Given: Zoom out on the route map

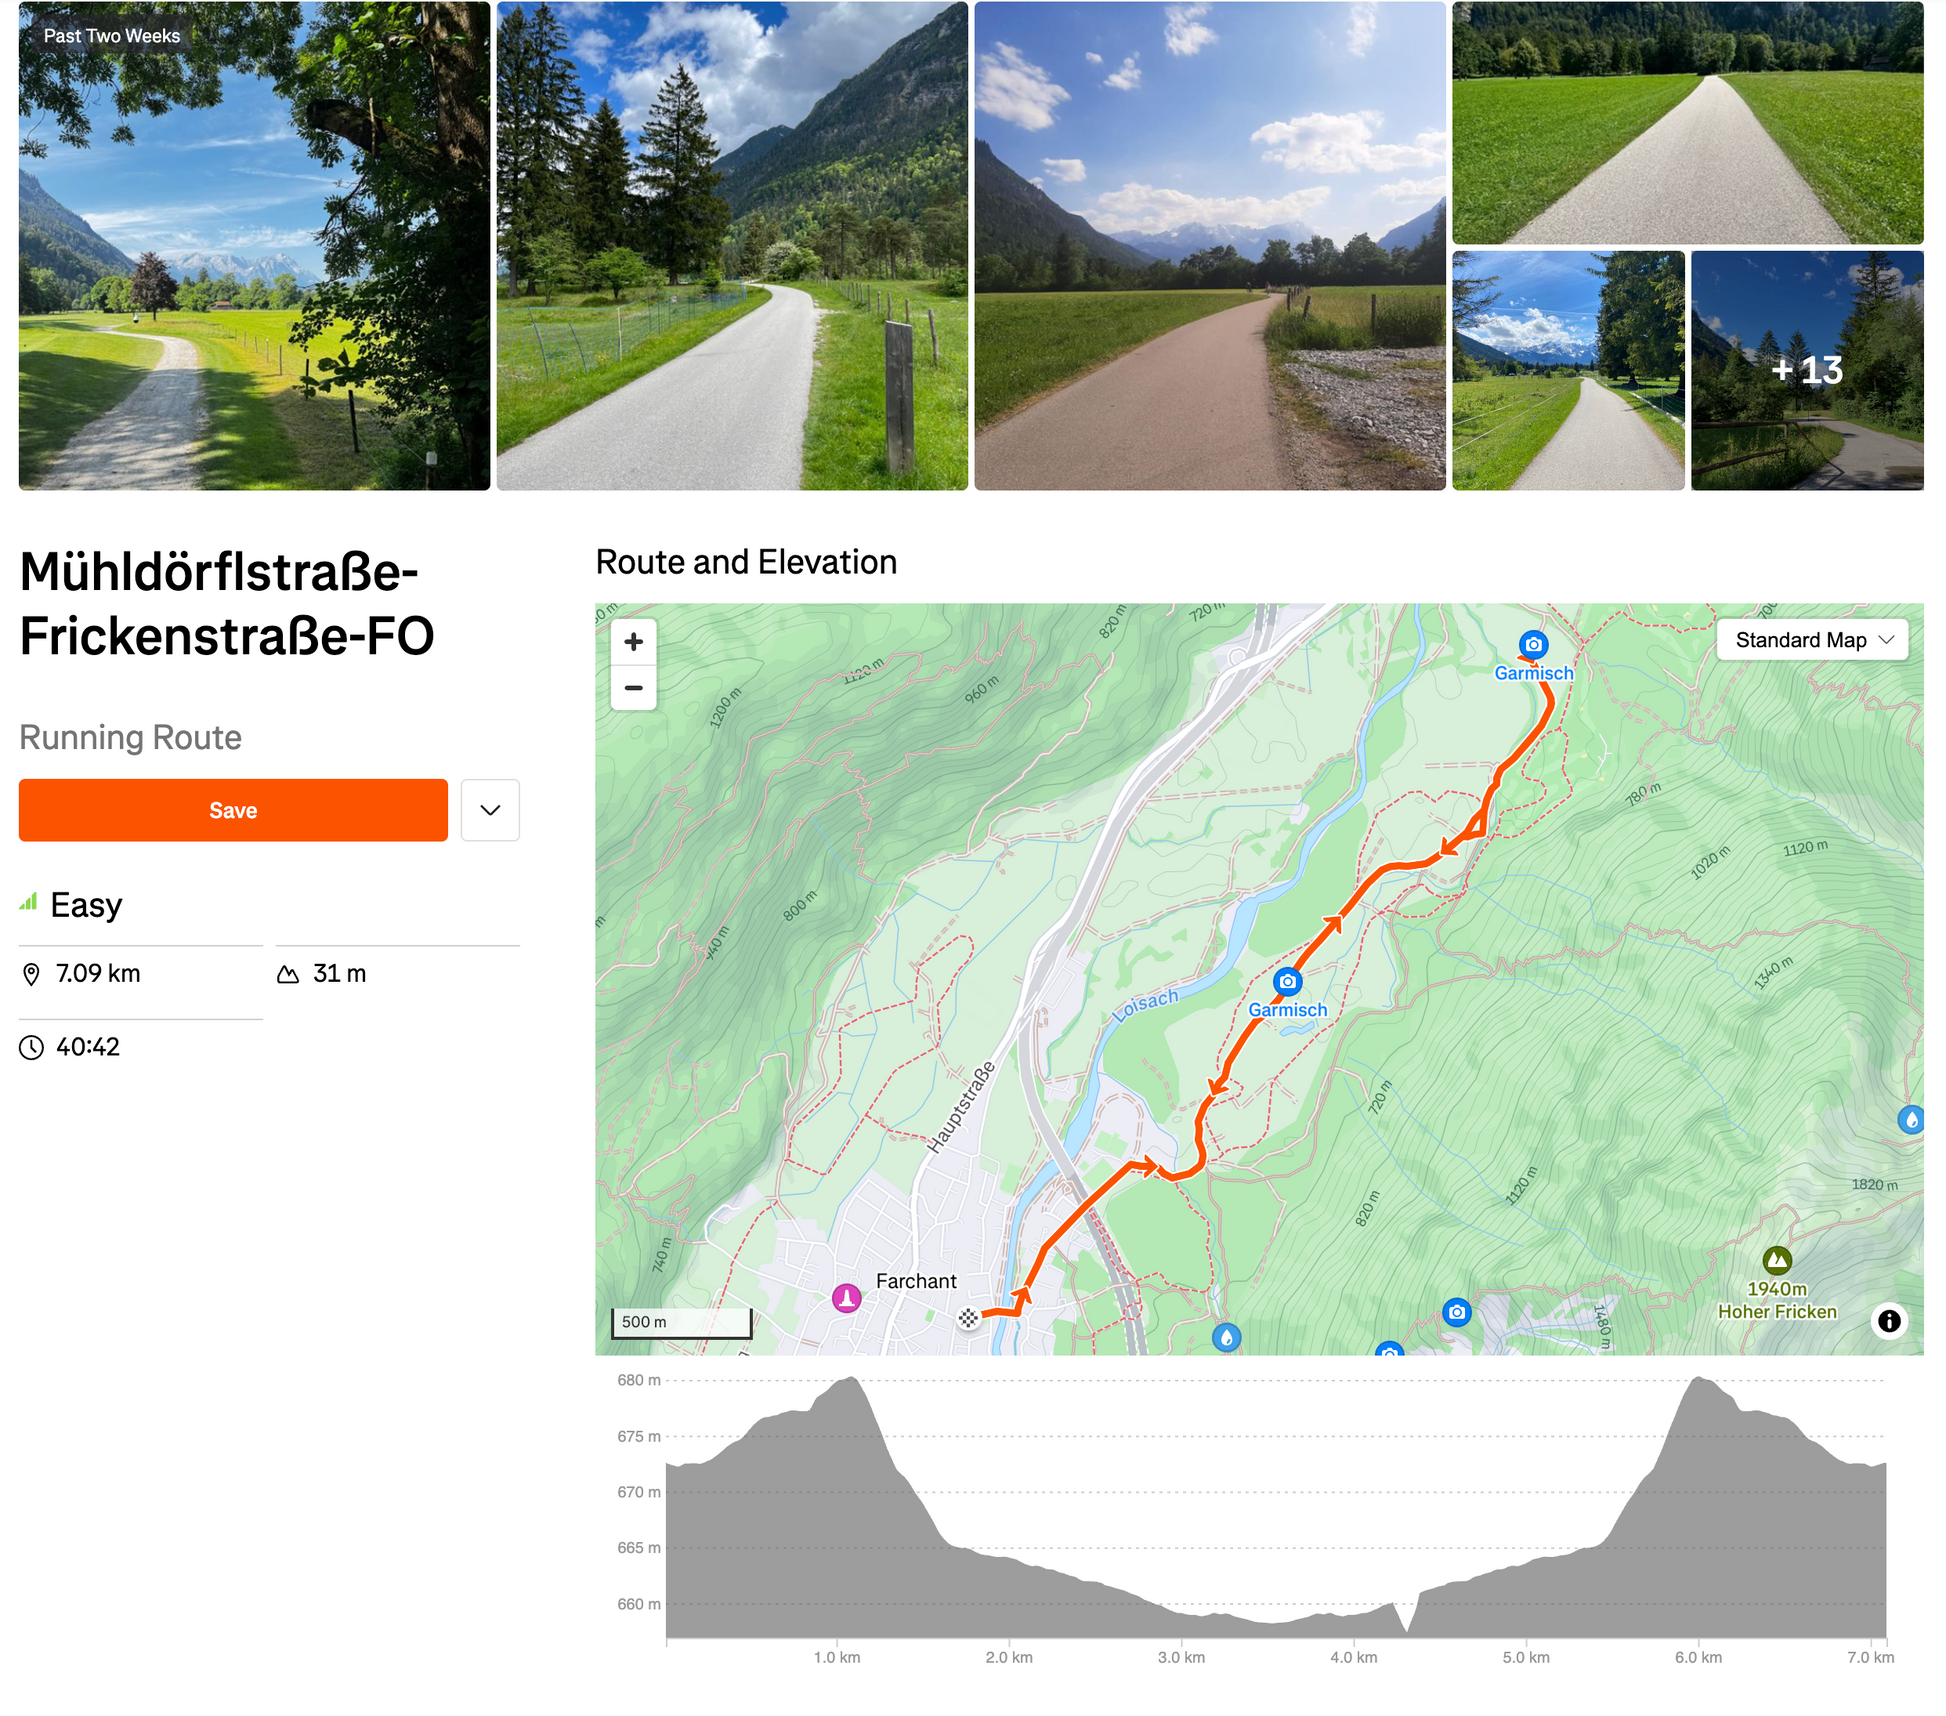Looking at the screenshot, I should tap(633, 688).
